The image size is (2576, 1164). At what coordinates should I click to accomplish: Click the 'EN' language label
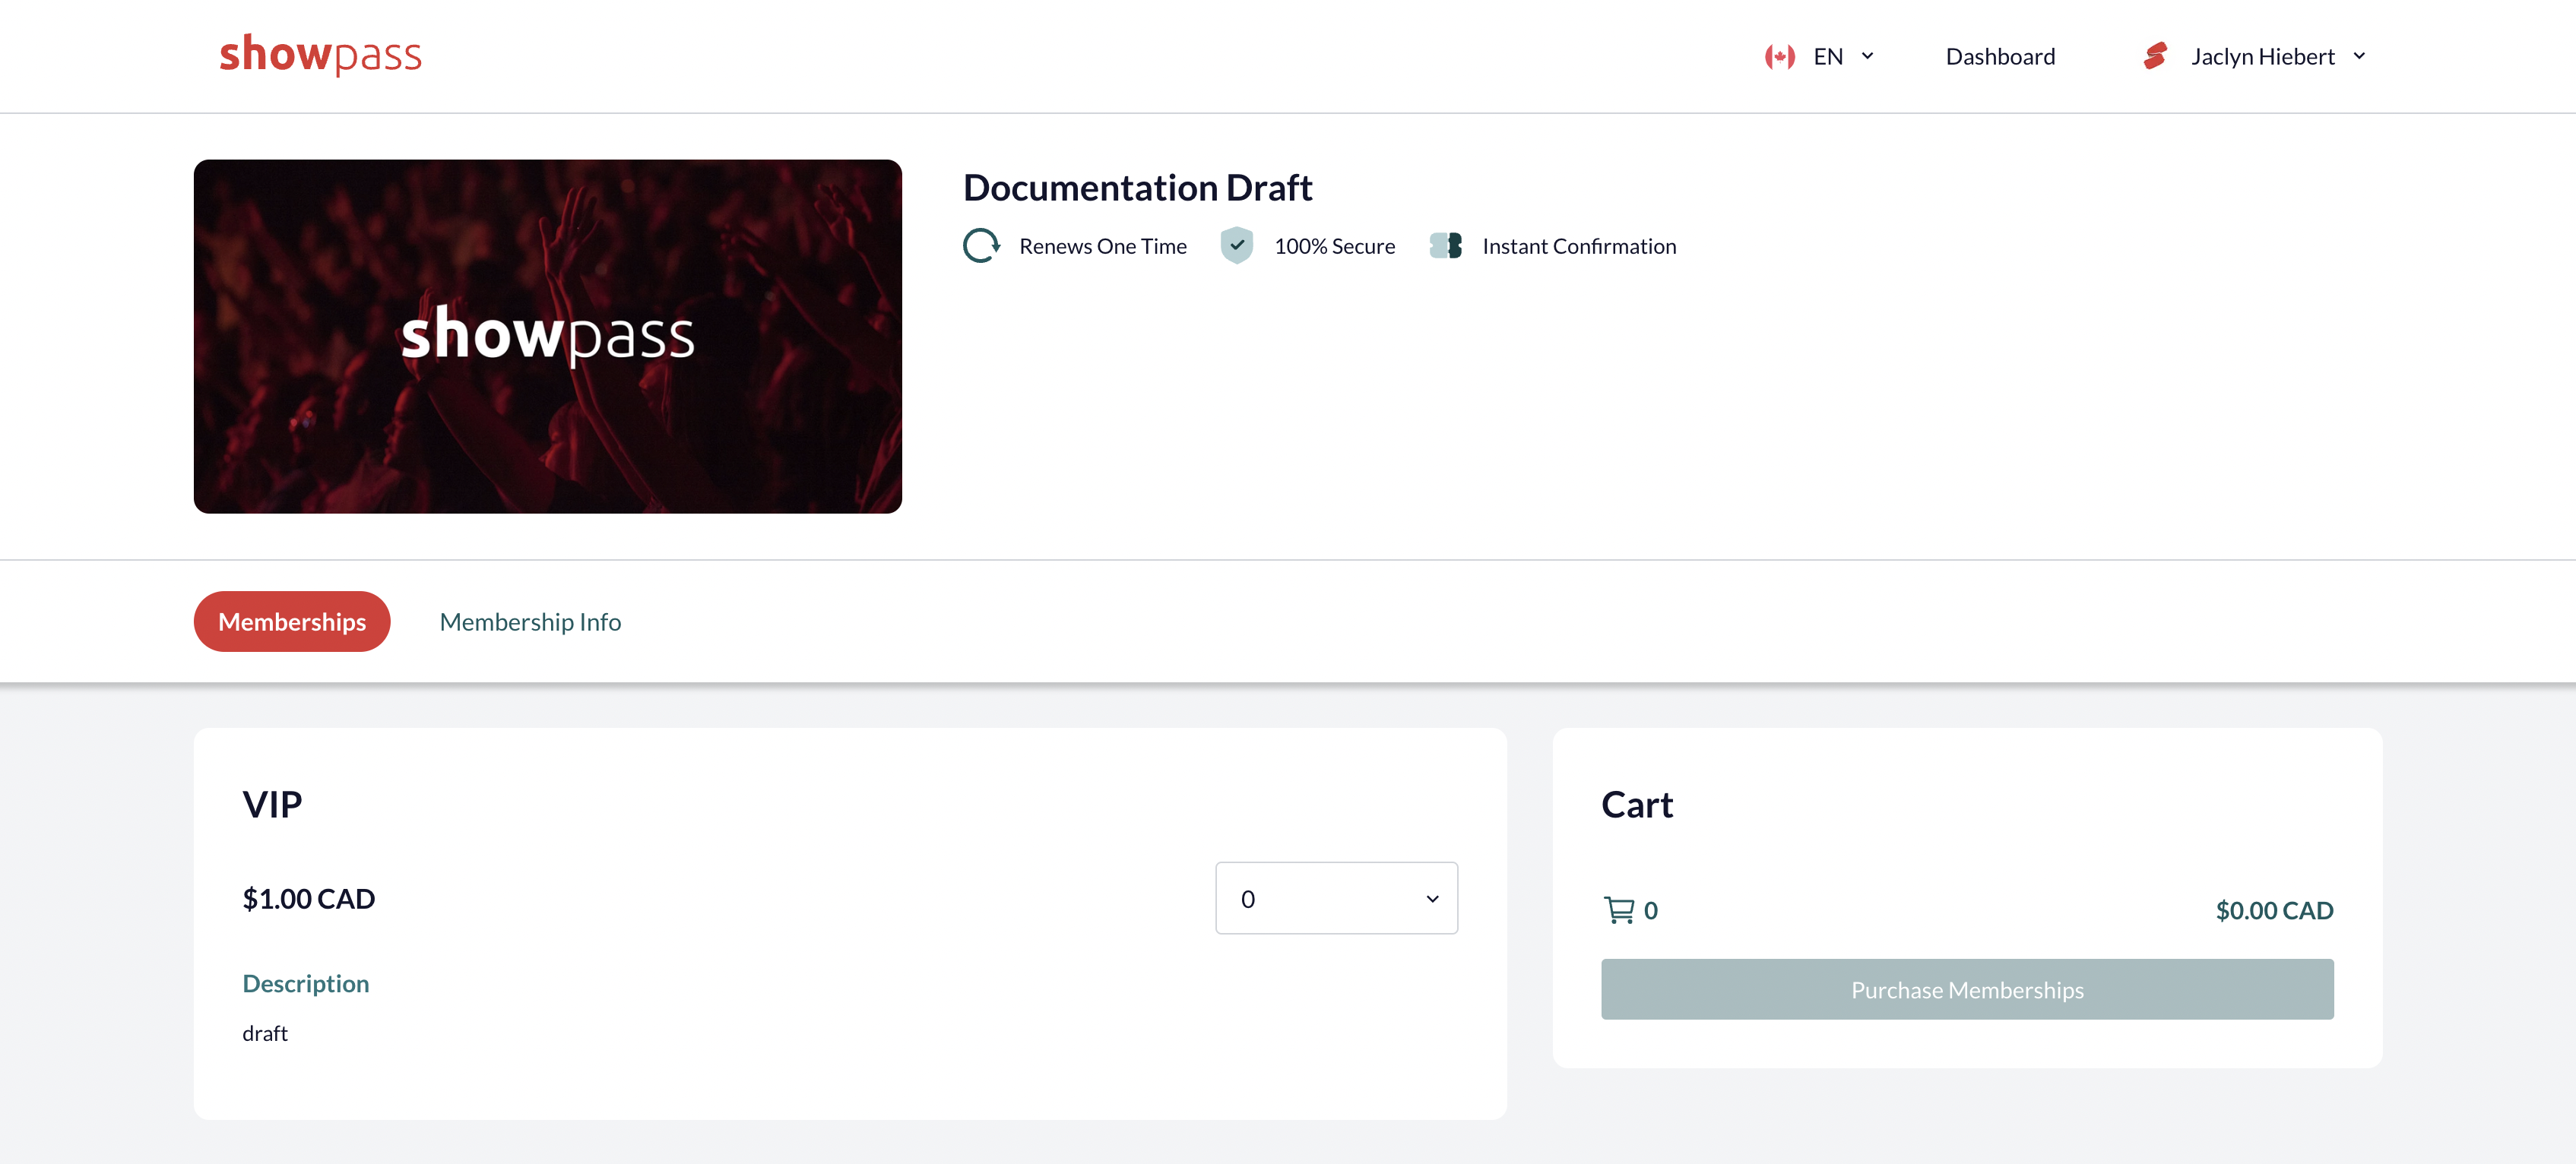(1828, 57)
